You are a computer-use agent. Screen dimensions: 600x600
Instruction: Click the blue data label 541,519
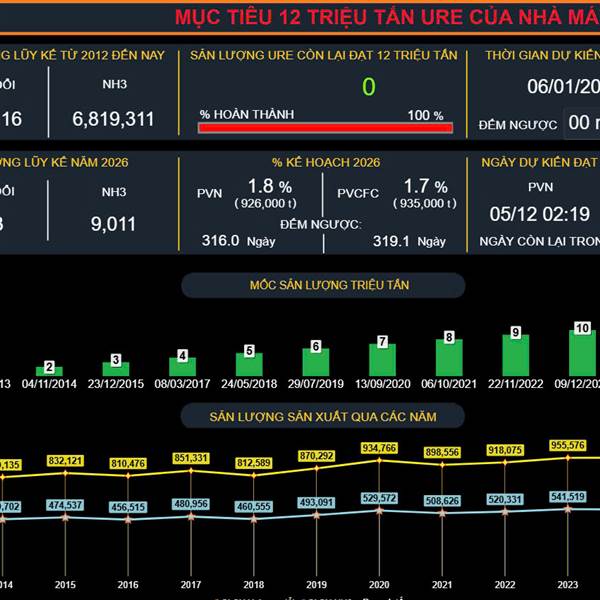(x=568, y=497)
